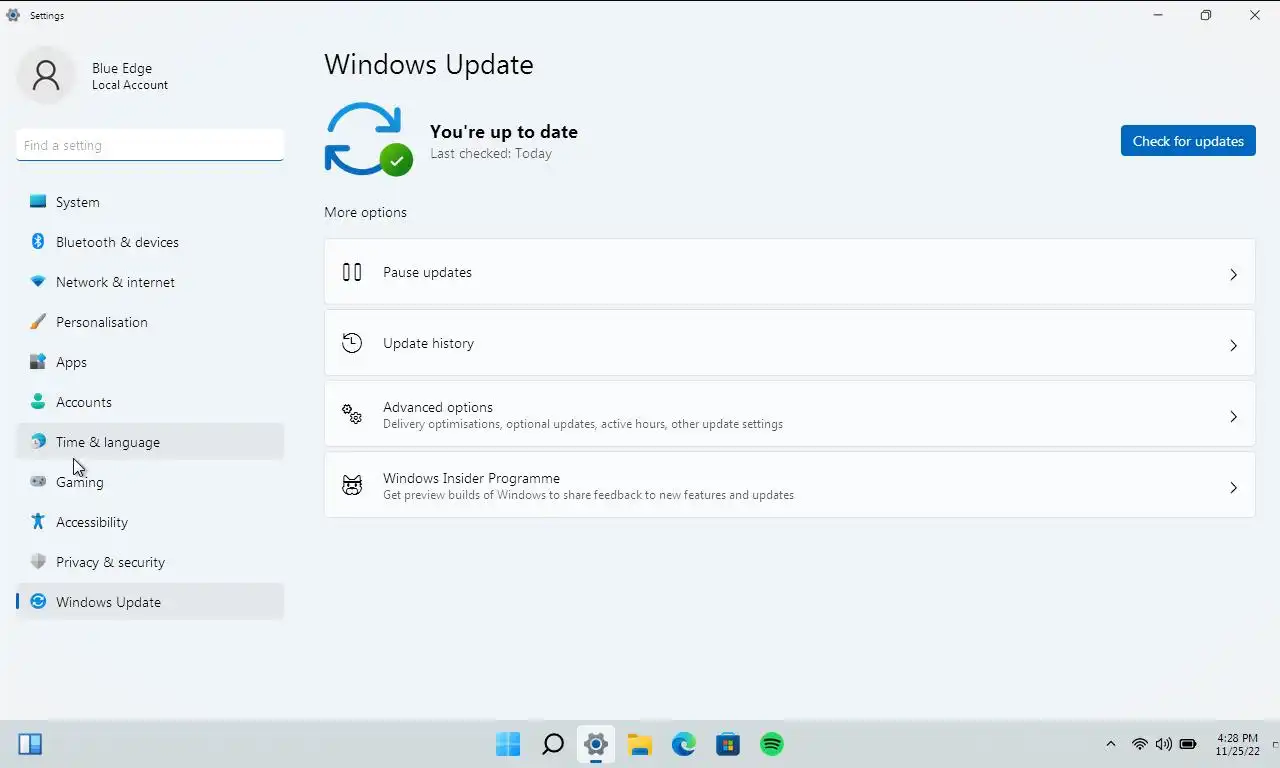Open Blue Edge Local Account profile

click(x=93, y=76)
